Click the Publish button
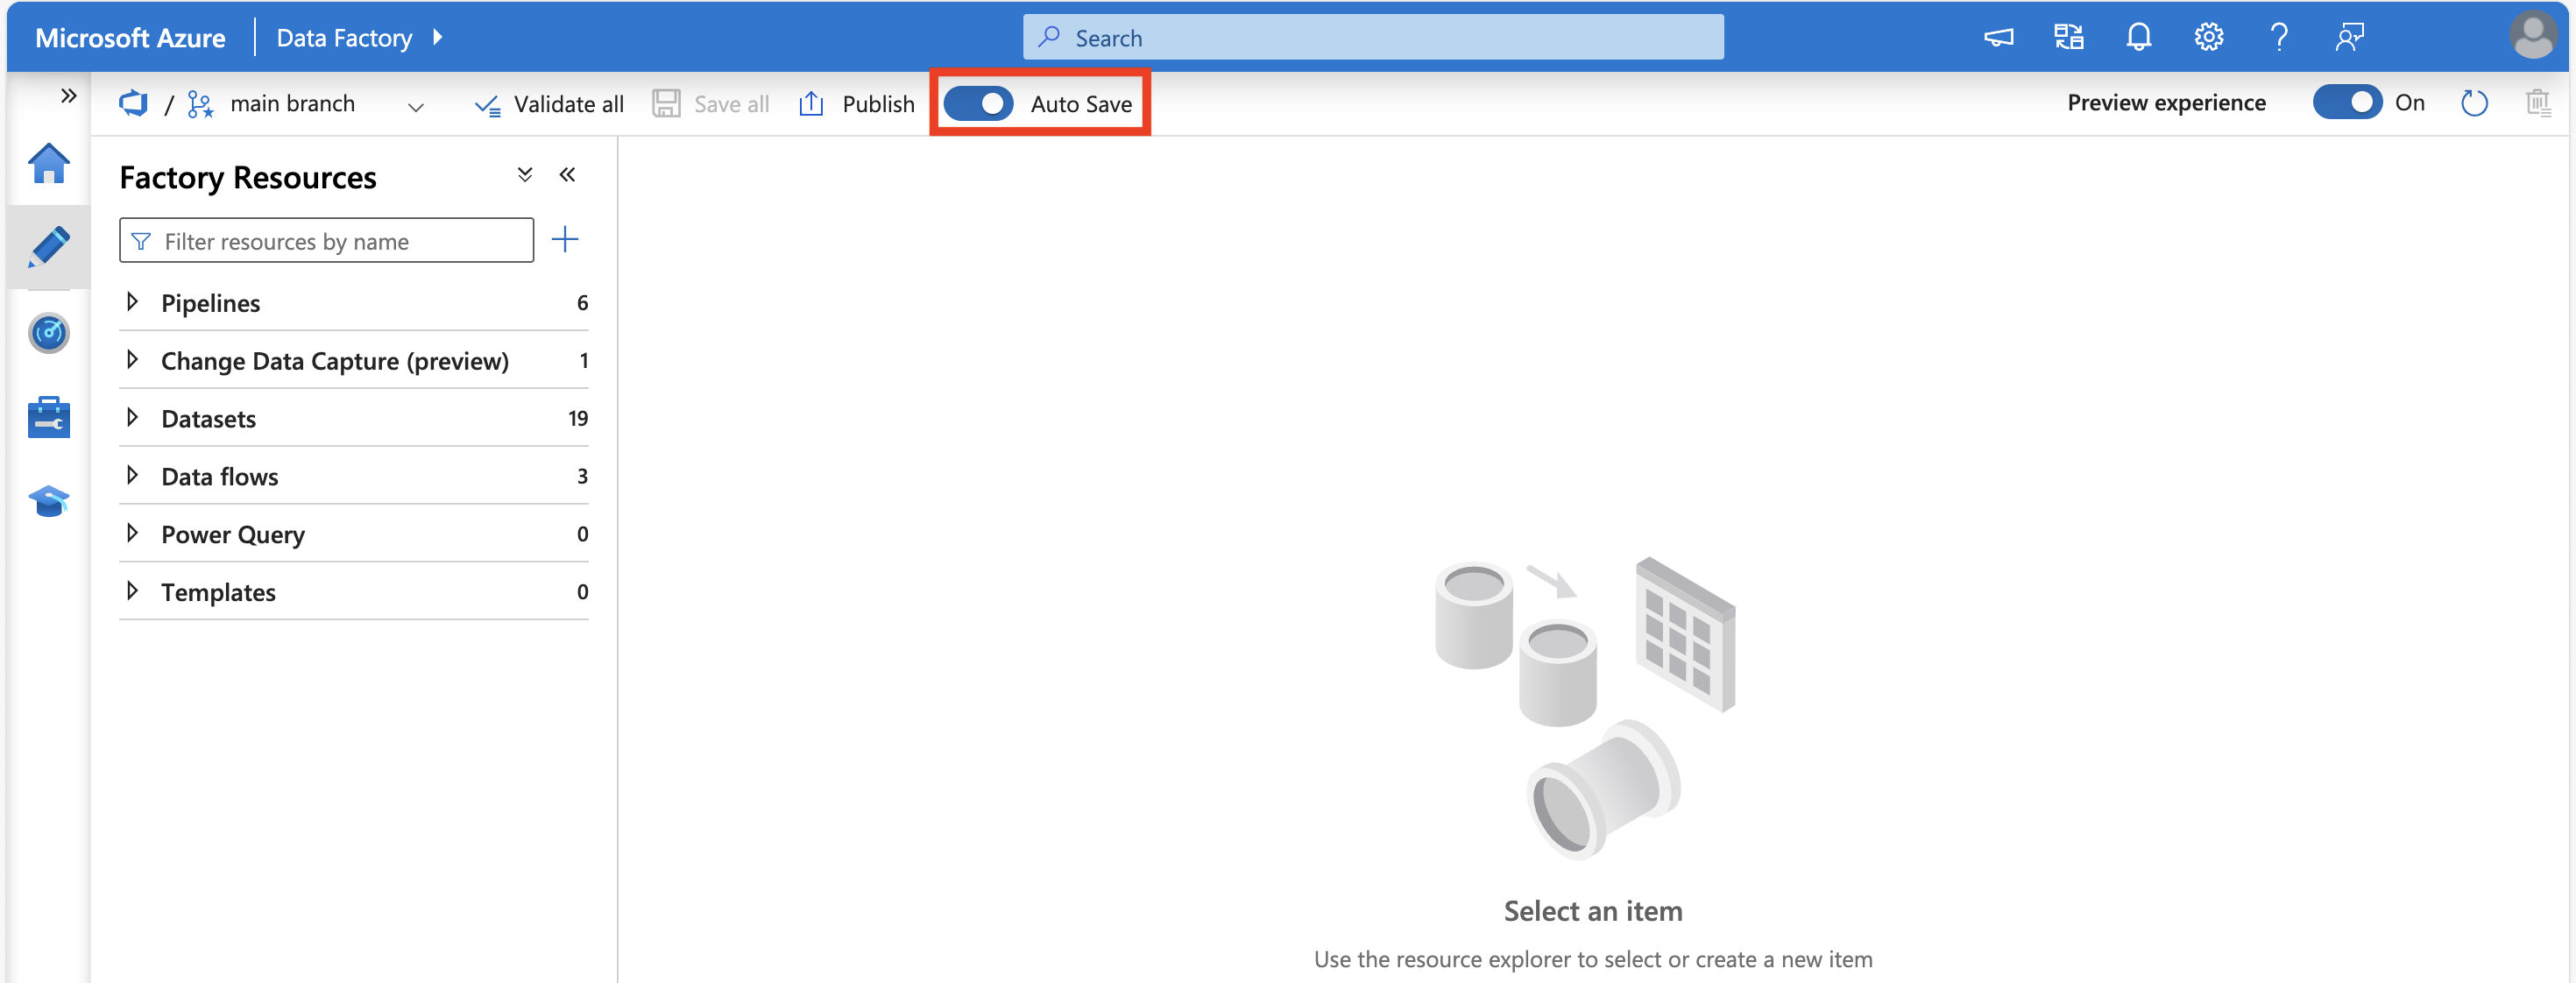This screenshot has width=2576, height=983. [x=854, y=102]
